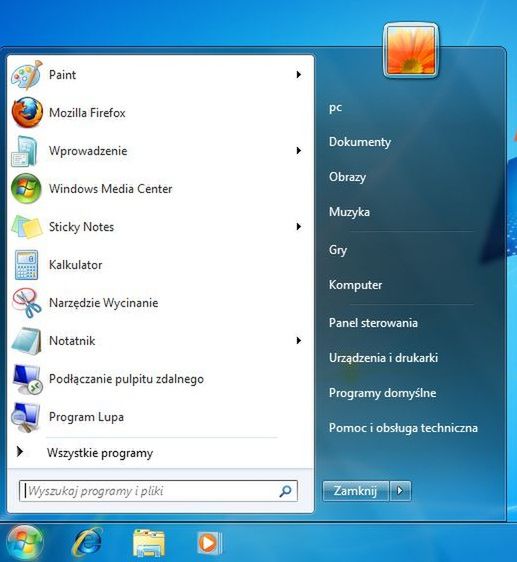Launch Mozilla Firefox via its globe icon
517x562 pixels.
coord(27,113)
